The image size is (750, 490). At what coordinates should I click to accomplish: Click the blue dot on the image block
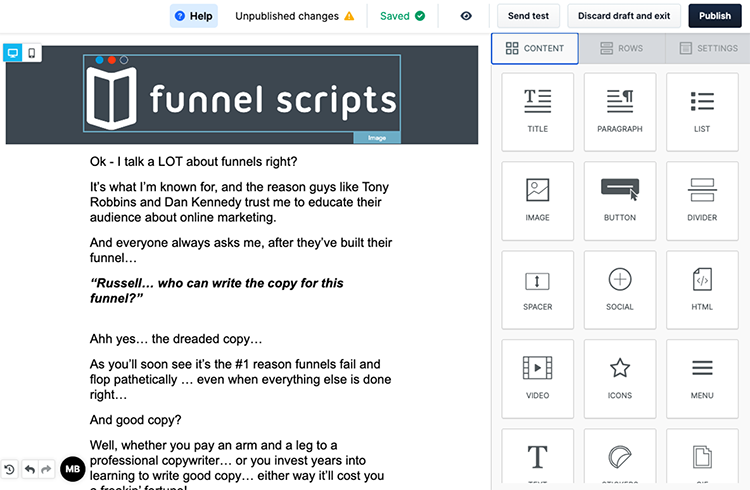pyautogui.click(x=100, y=60)
